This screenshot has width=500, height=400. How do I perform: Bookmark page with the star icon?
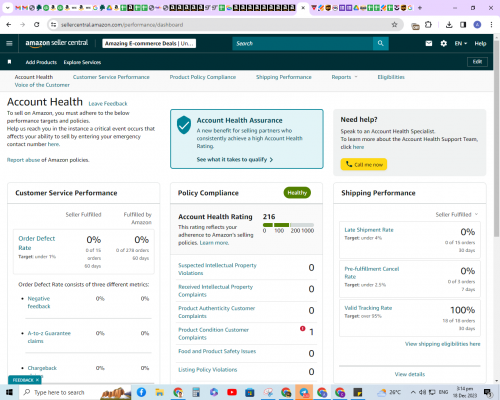(394, 25)
